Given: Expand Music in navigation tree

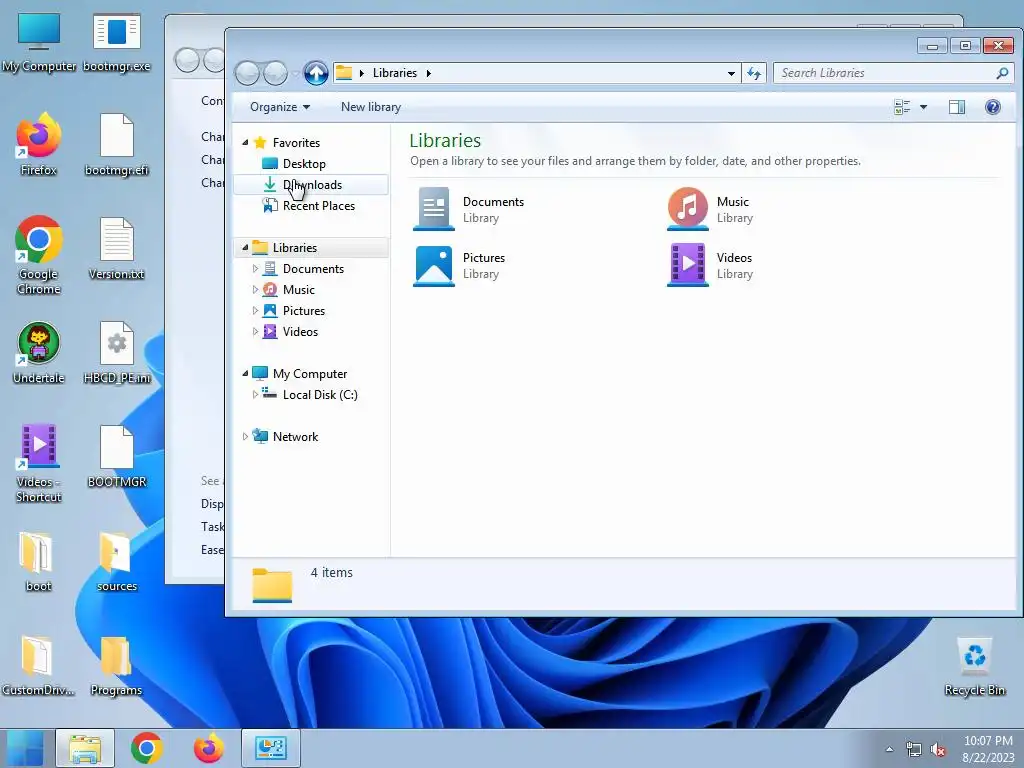Looking at the screenshot, I should [x=255, y=289].
